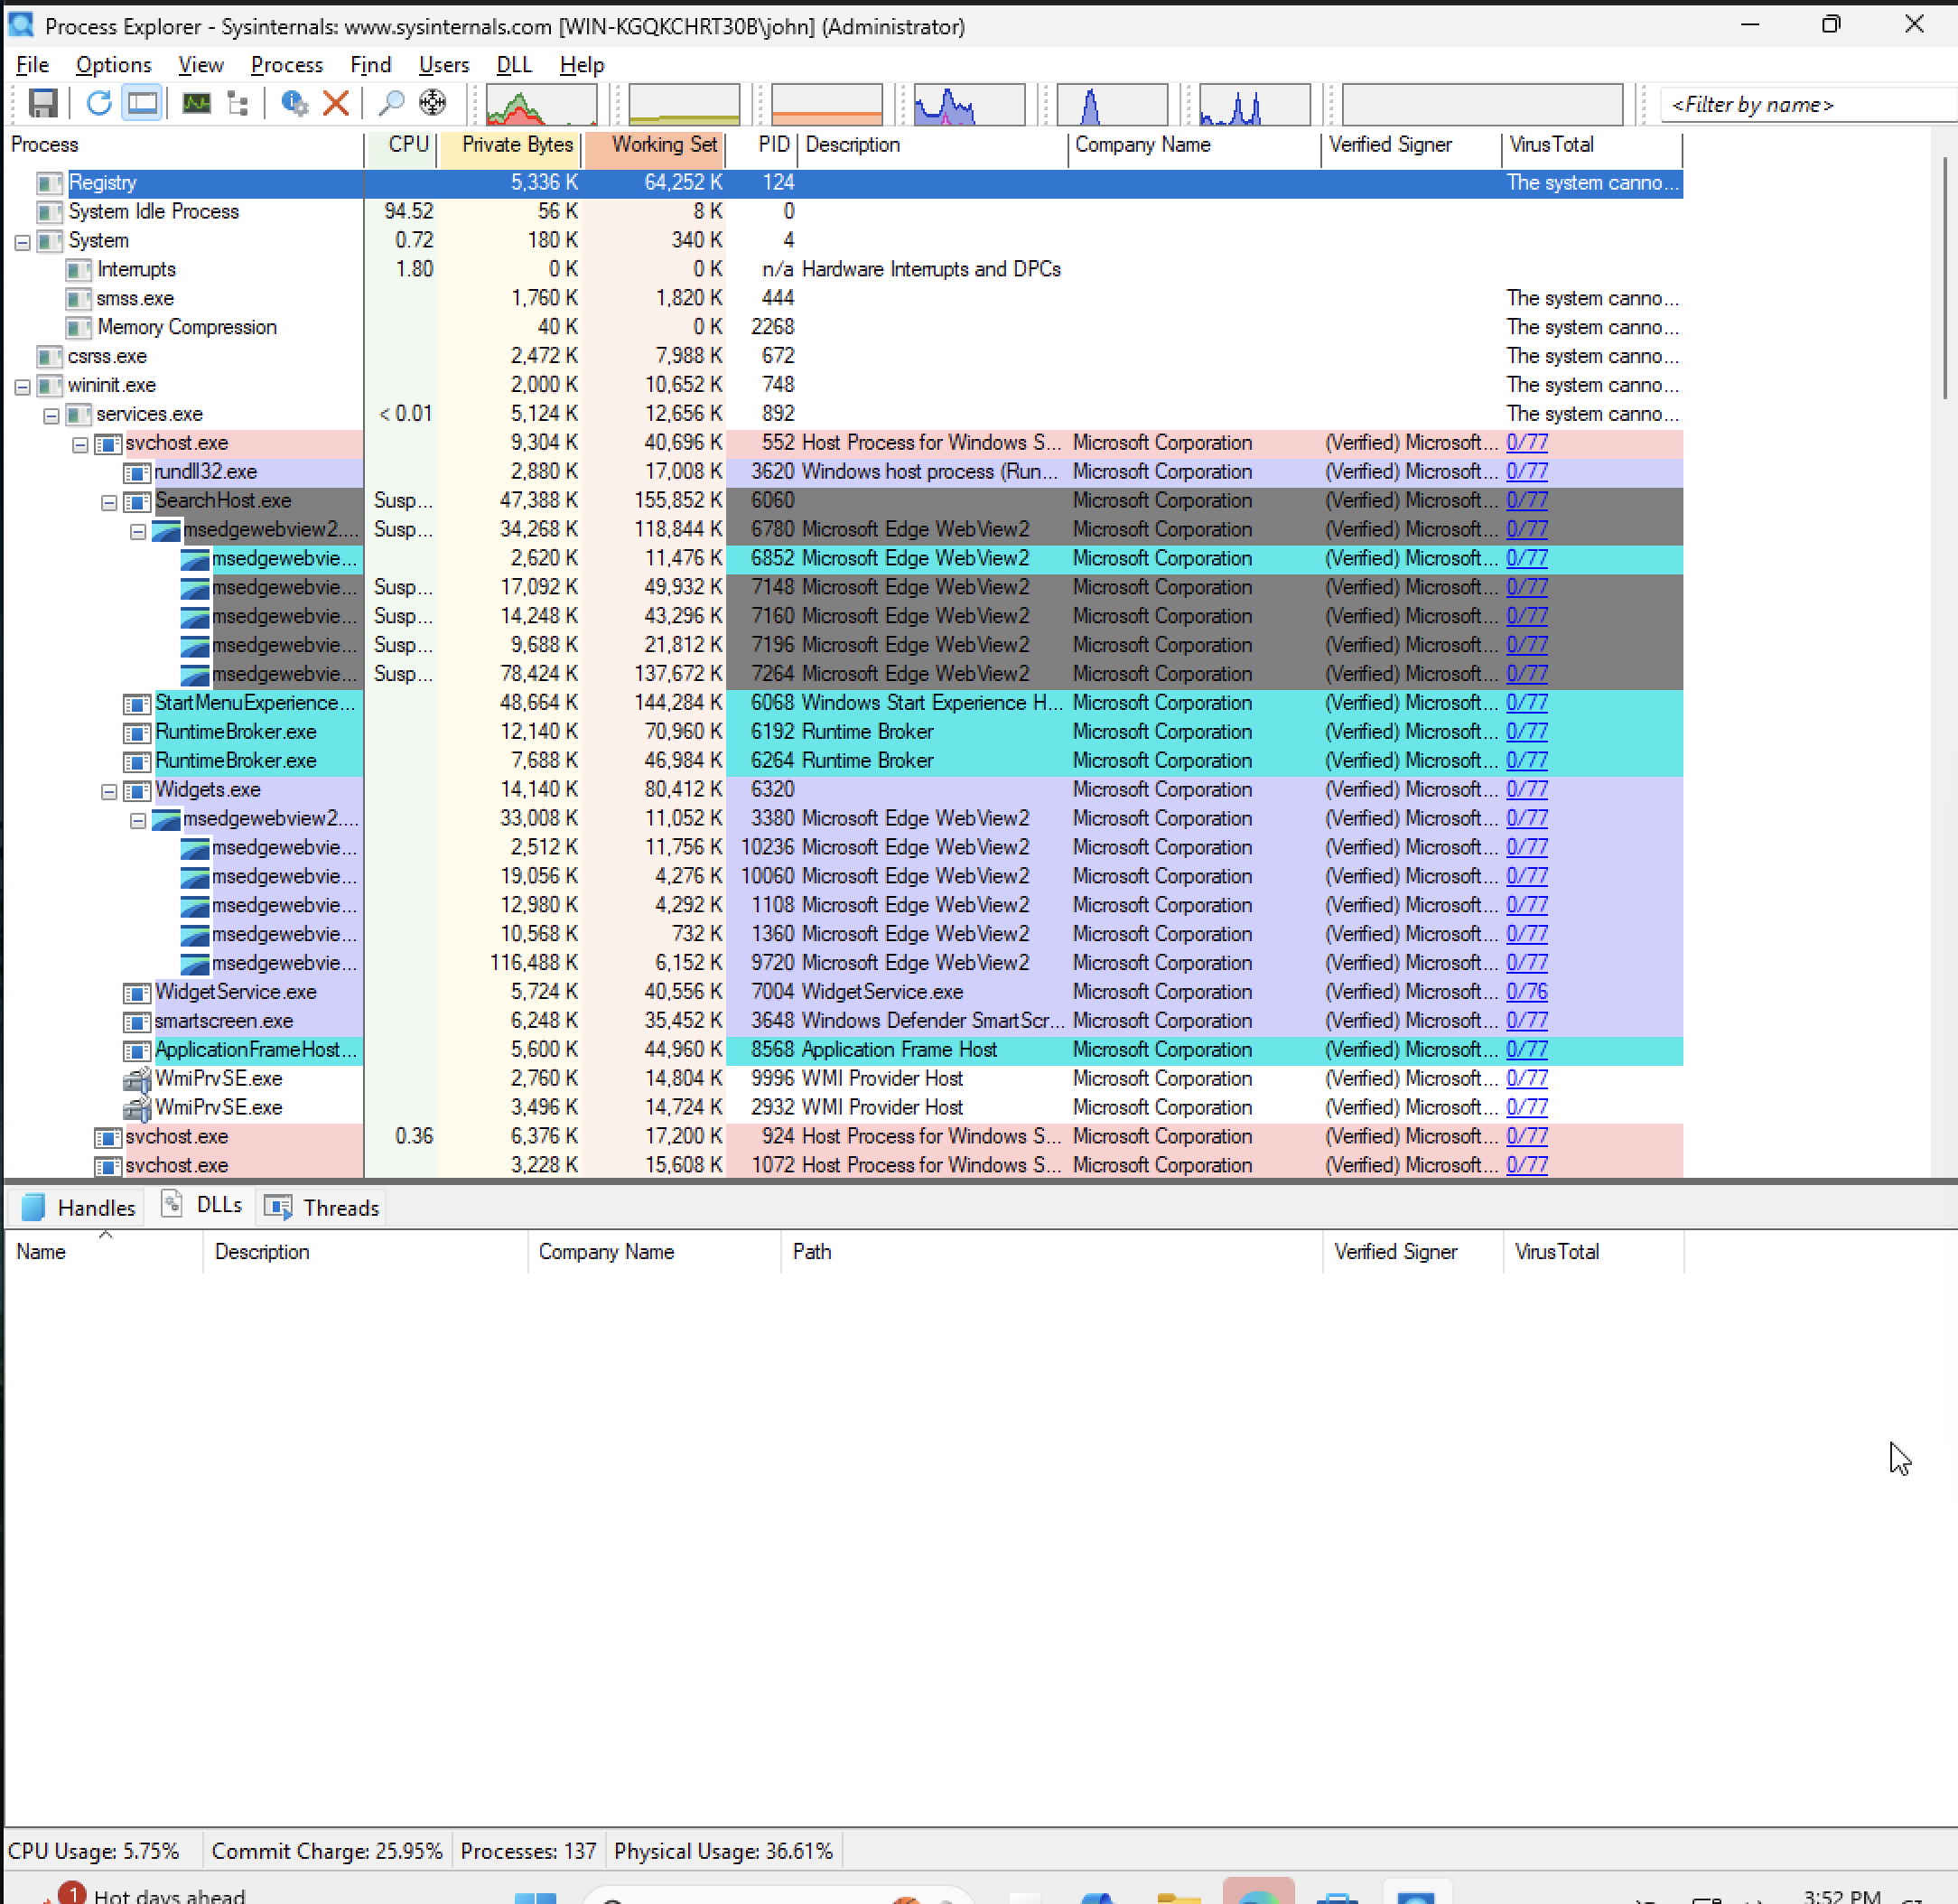
Task: Sort by Working Set column header
Action: click(655, 145)
